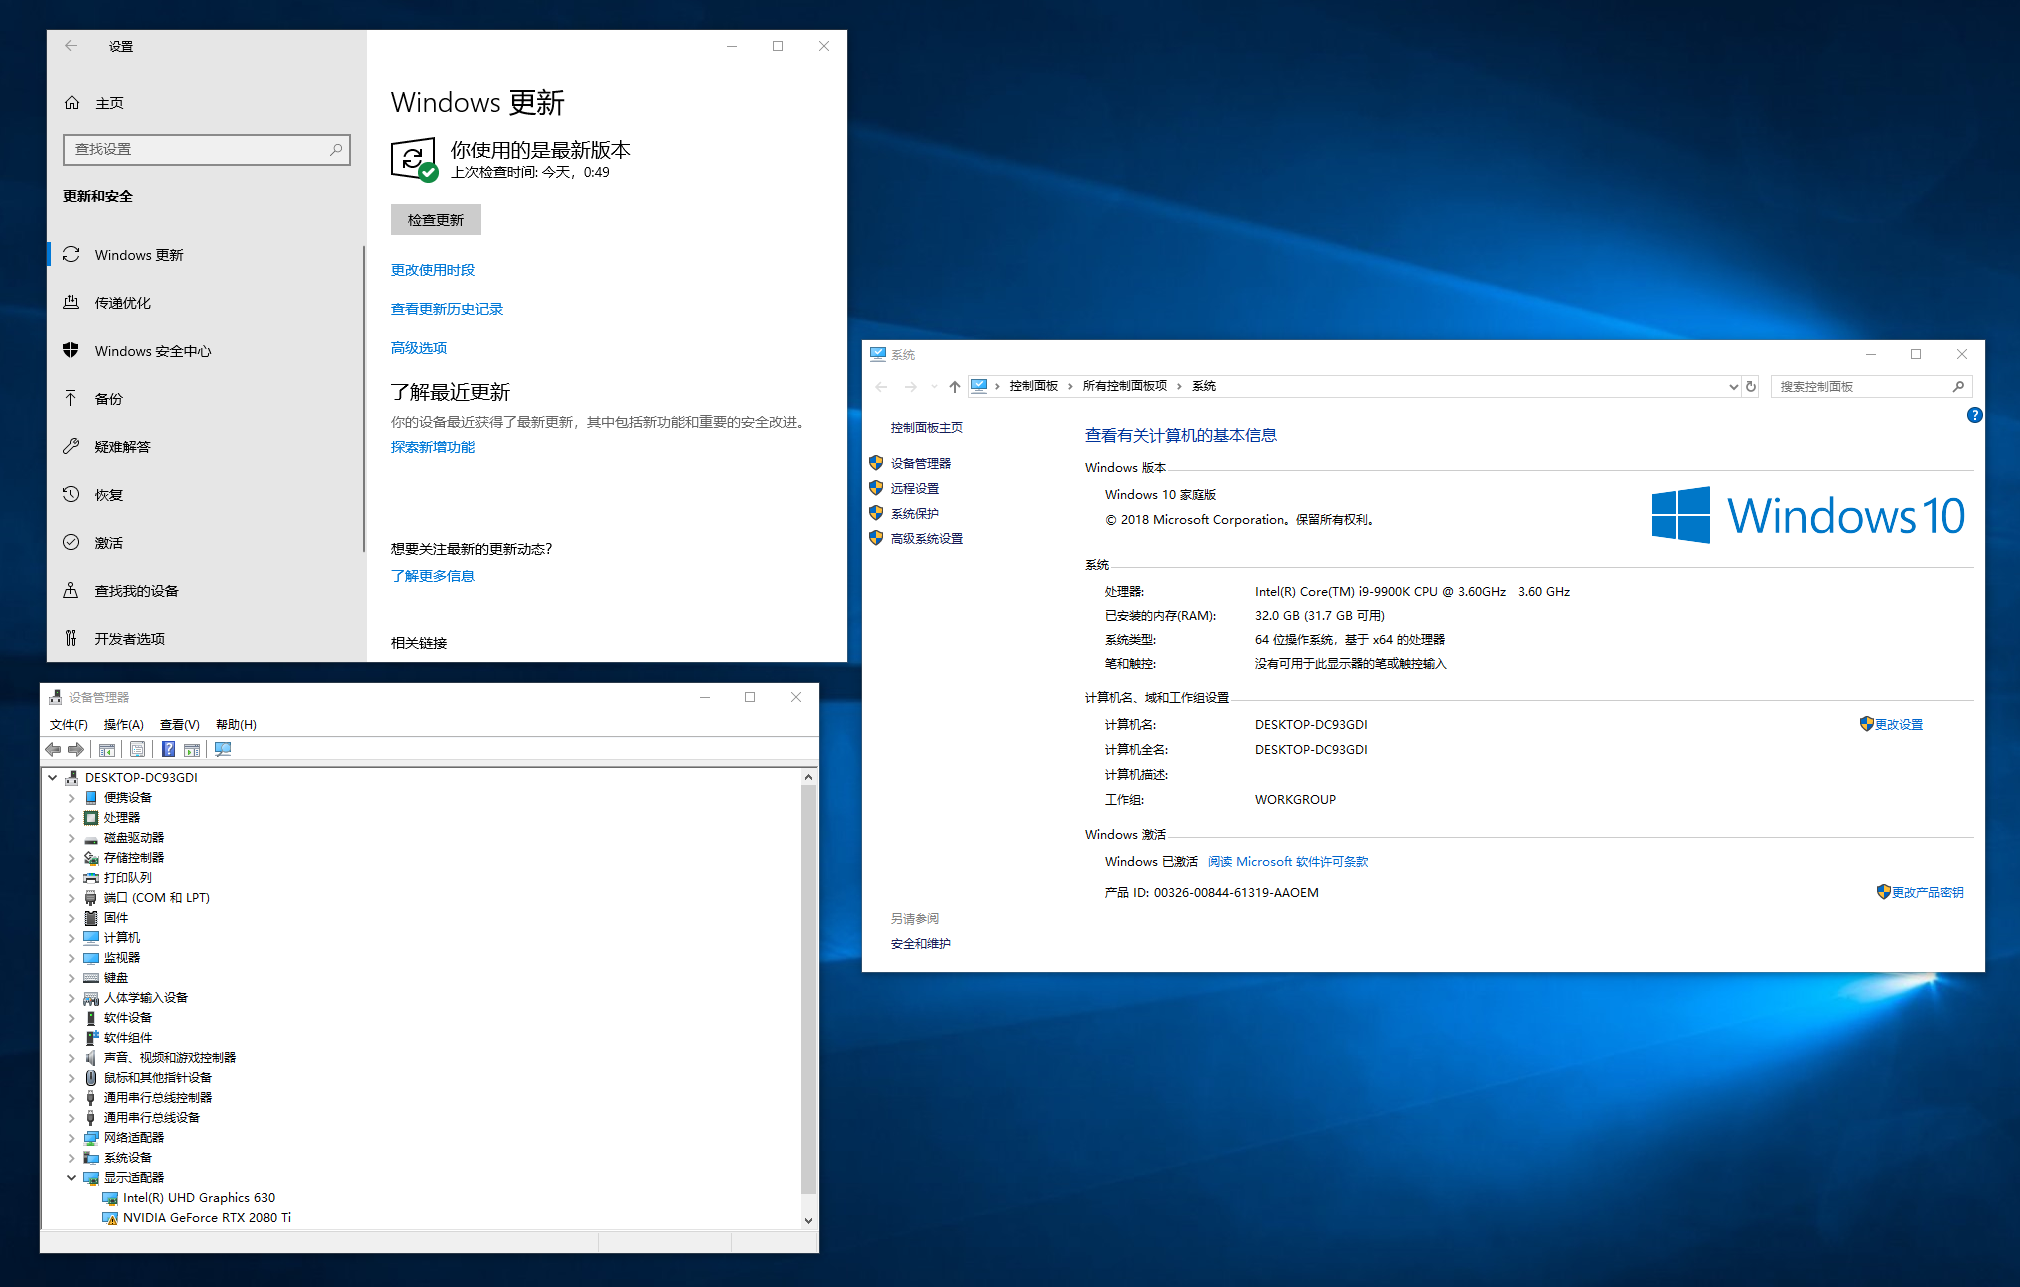This screenshot has height=1287, width=2020.
Task: Open the address bar history dropdown in System window
Action: (x=1733, y=387)
